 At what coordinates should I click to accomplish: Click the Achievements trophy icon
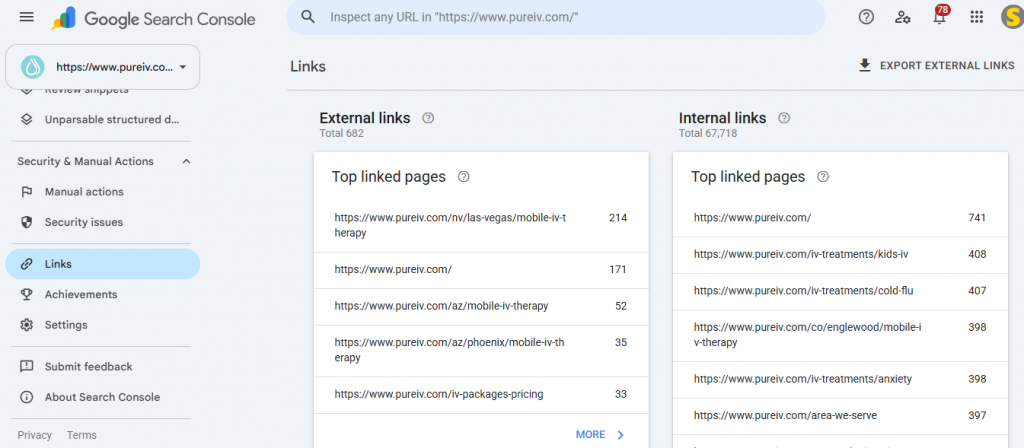(26, 295)
